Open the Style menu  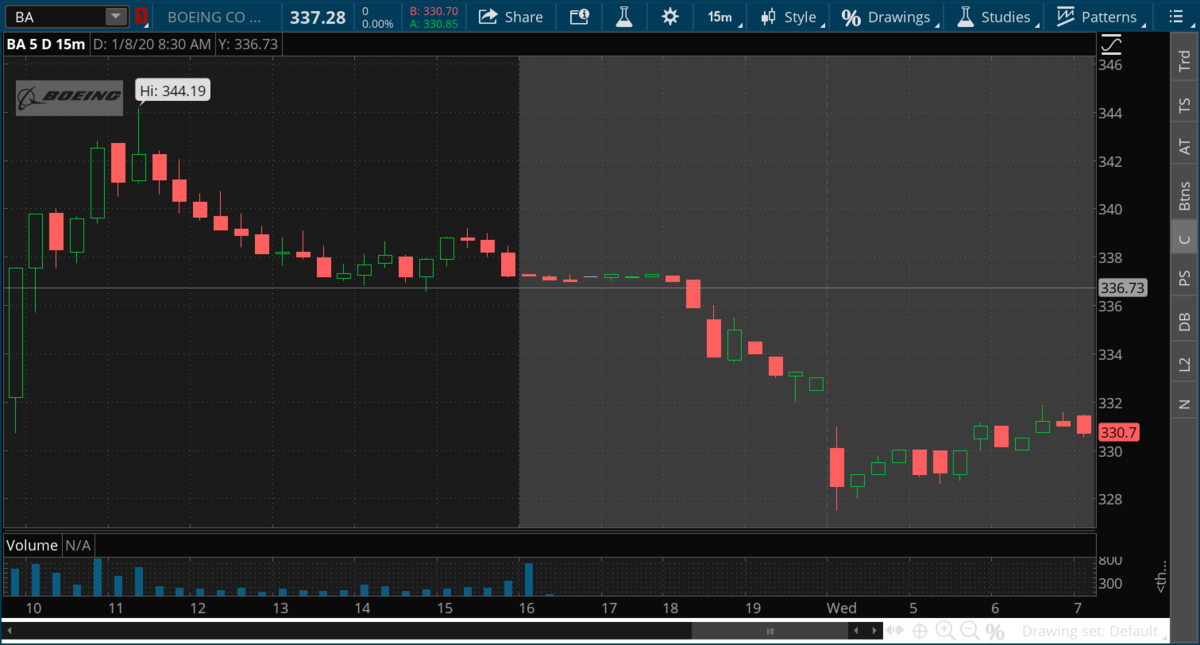pyautogui.click(x=789, y=17)
